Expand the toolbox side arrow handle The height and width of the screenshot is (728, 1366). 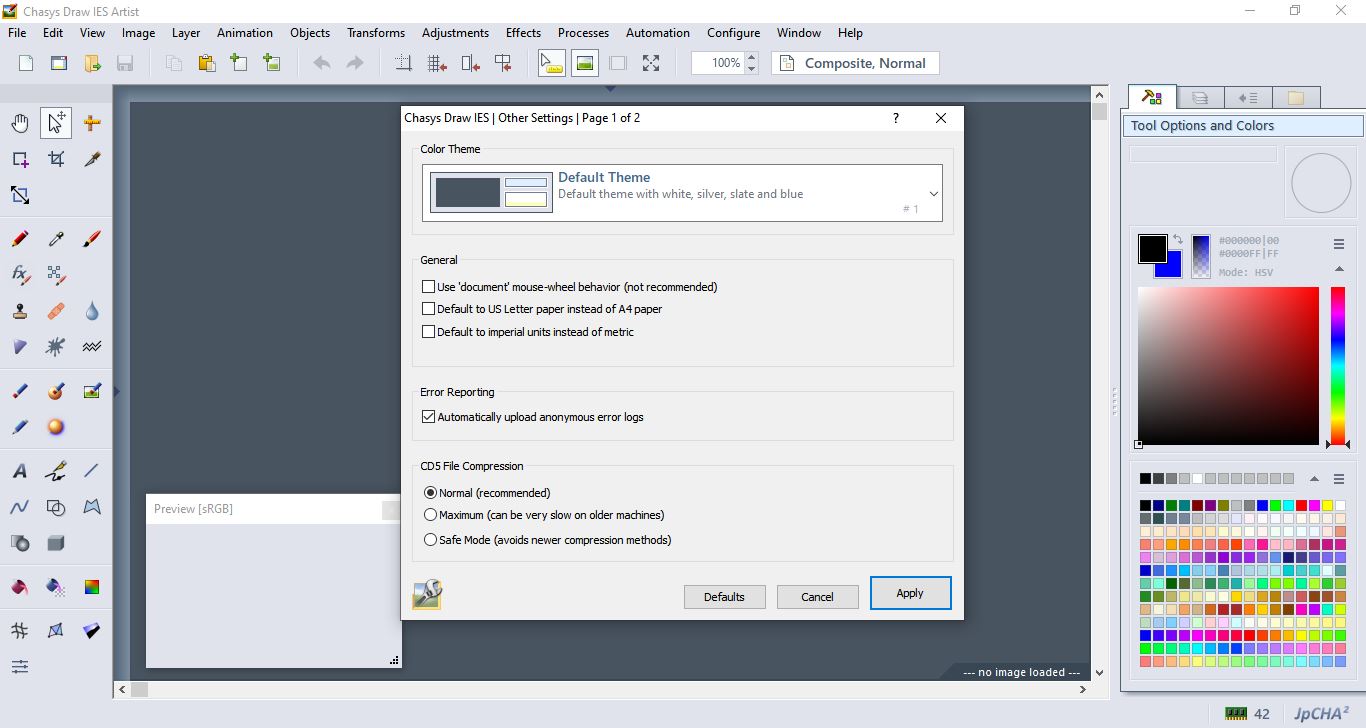pyautogui.click(x=116, y=392)
